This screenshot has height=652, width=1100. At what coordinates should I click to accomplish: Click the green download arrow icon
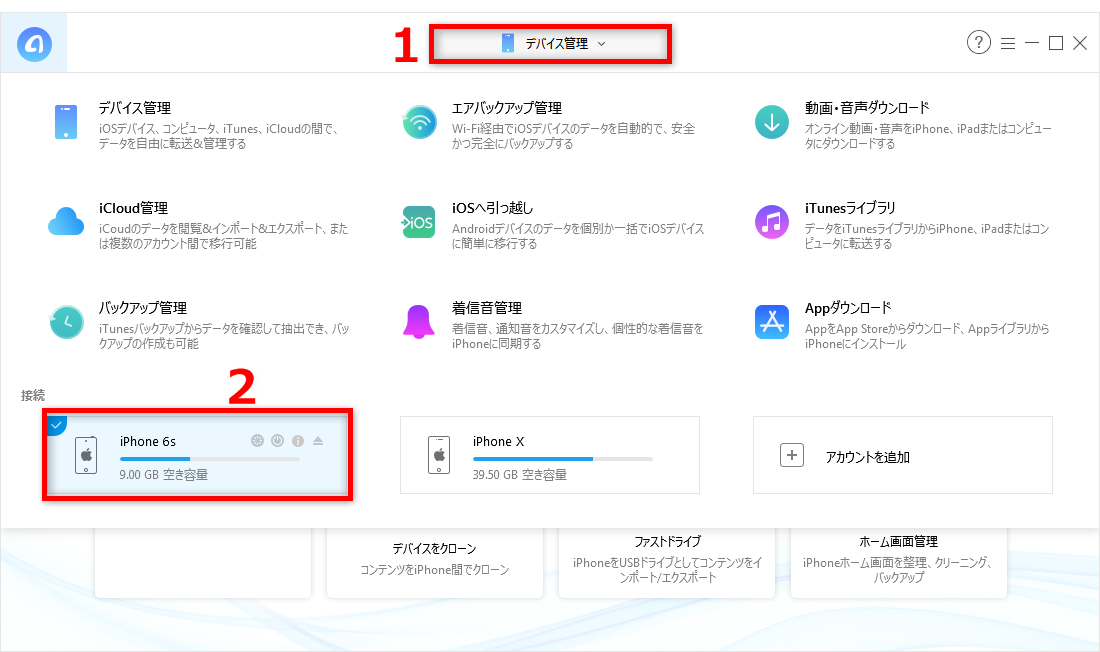[772, 122]
